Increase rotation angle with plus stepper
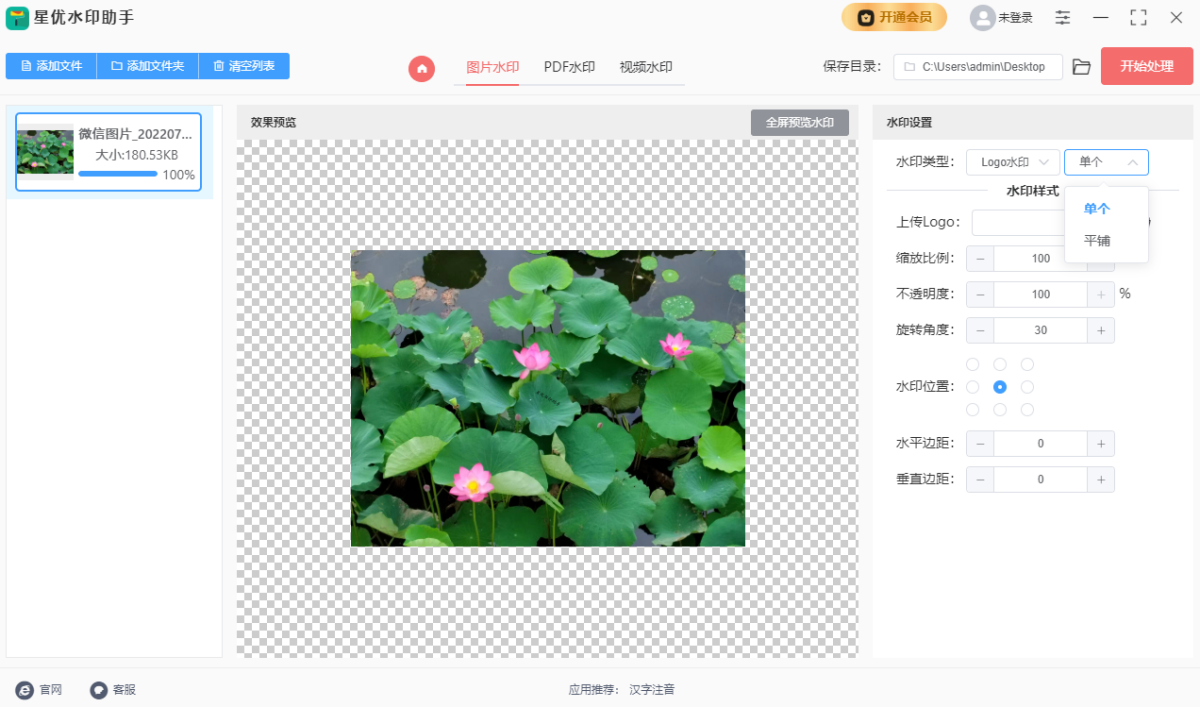The height and width of the screenshot is (707, 1200). click(x=1101, y=331)
